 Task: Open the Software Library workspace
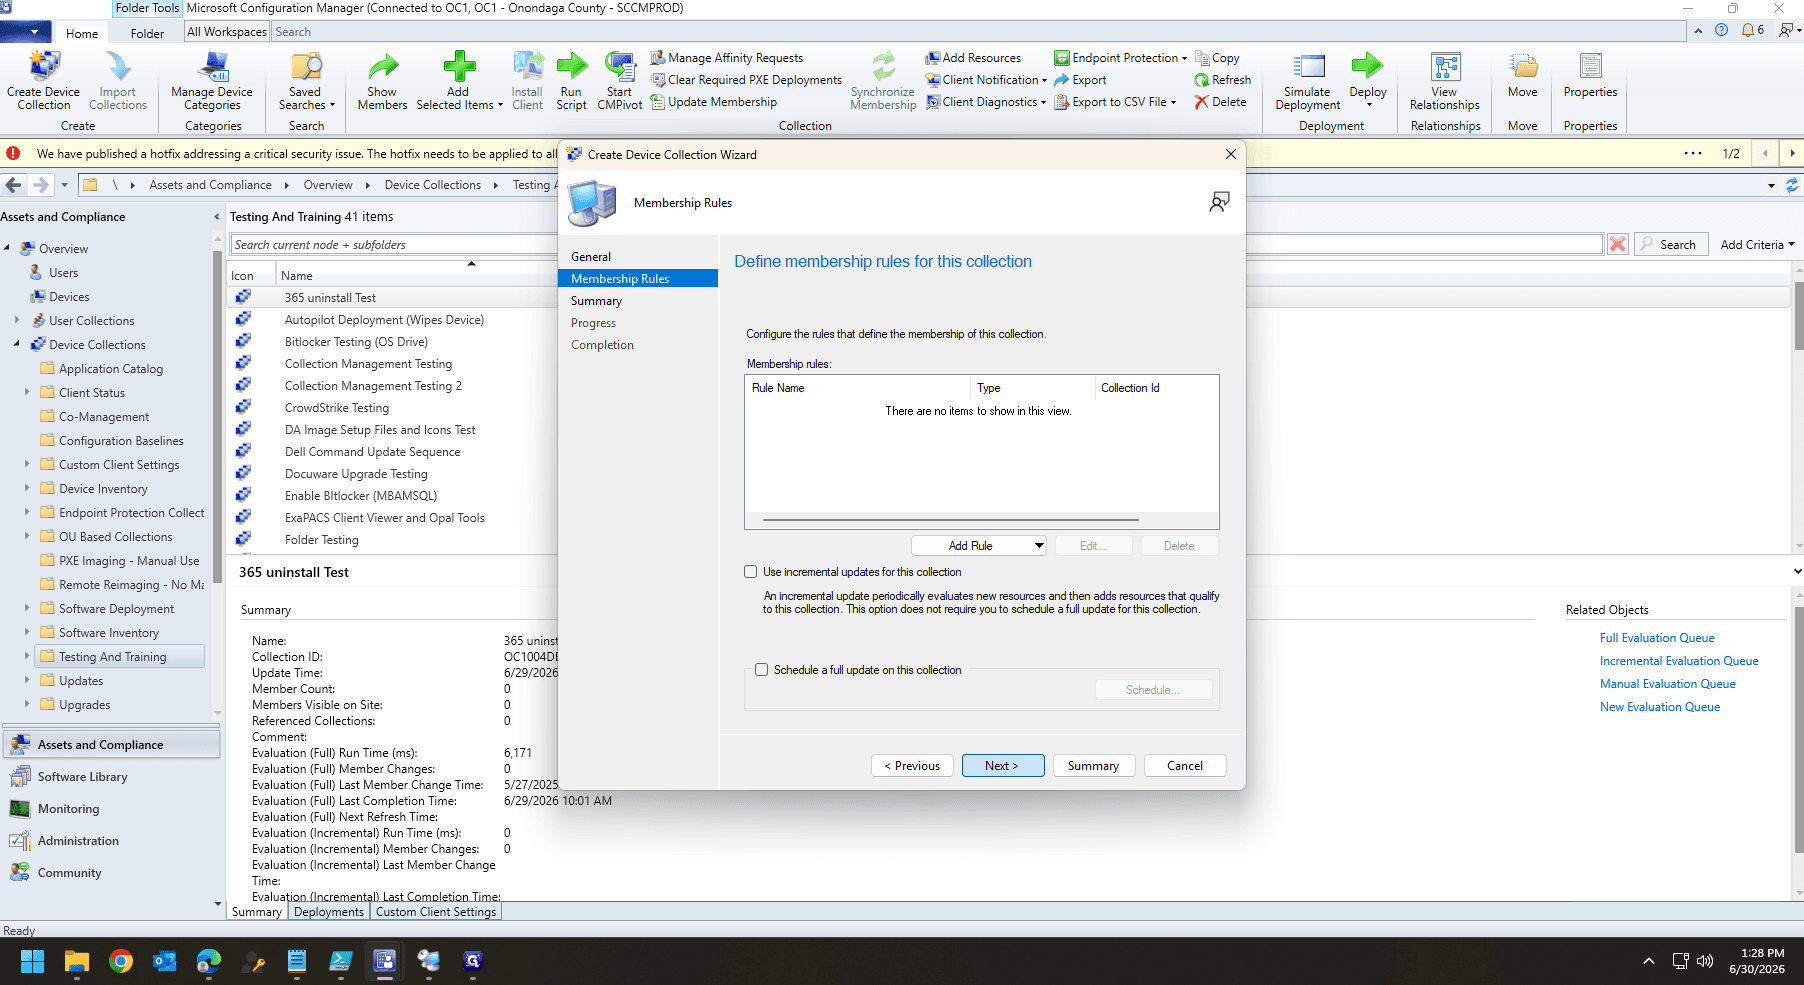point(82,777)
